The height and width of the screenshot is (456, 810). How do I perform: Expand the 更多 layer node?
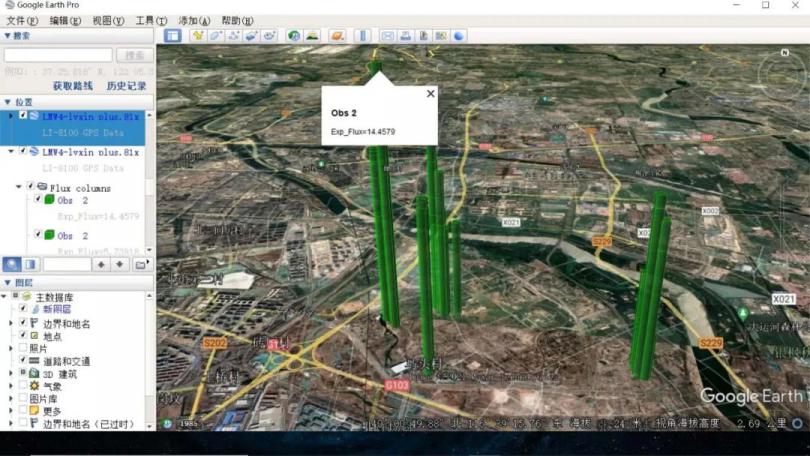[11, 411]
